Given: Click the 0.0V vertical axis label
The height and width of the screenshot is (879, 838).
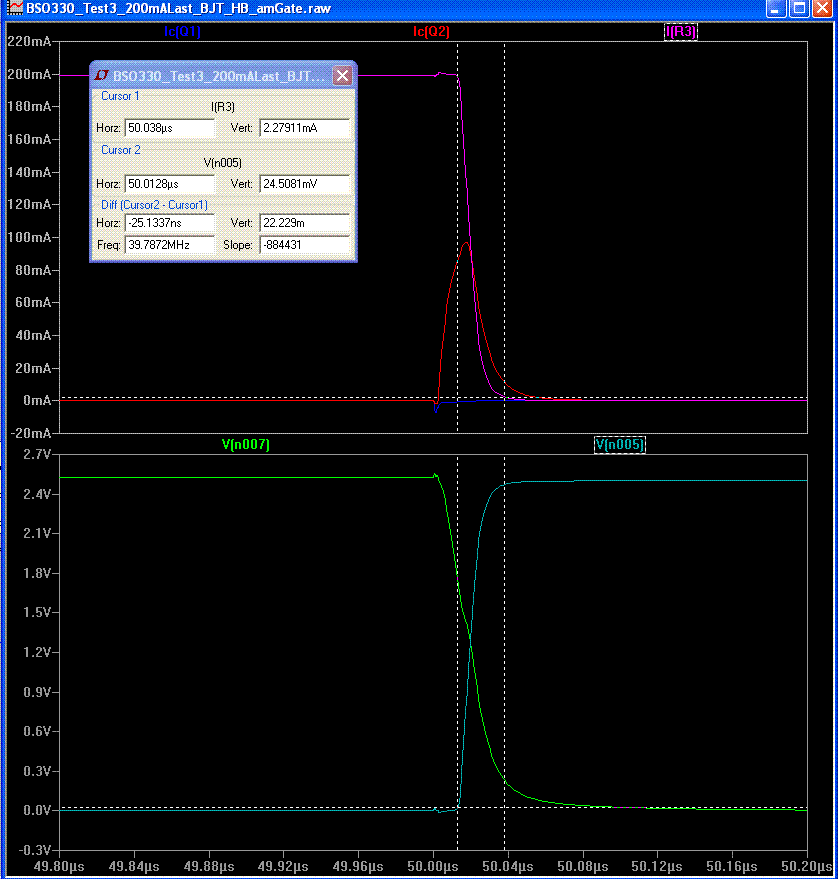Looking at the screenshot, I should (37, 811).
